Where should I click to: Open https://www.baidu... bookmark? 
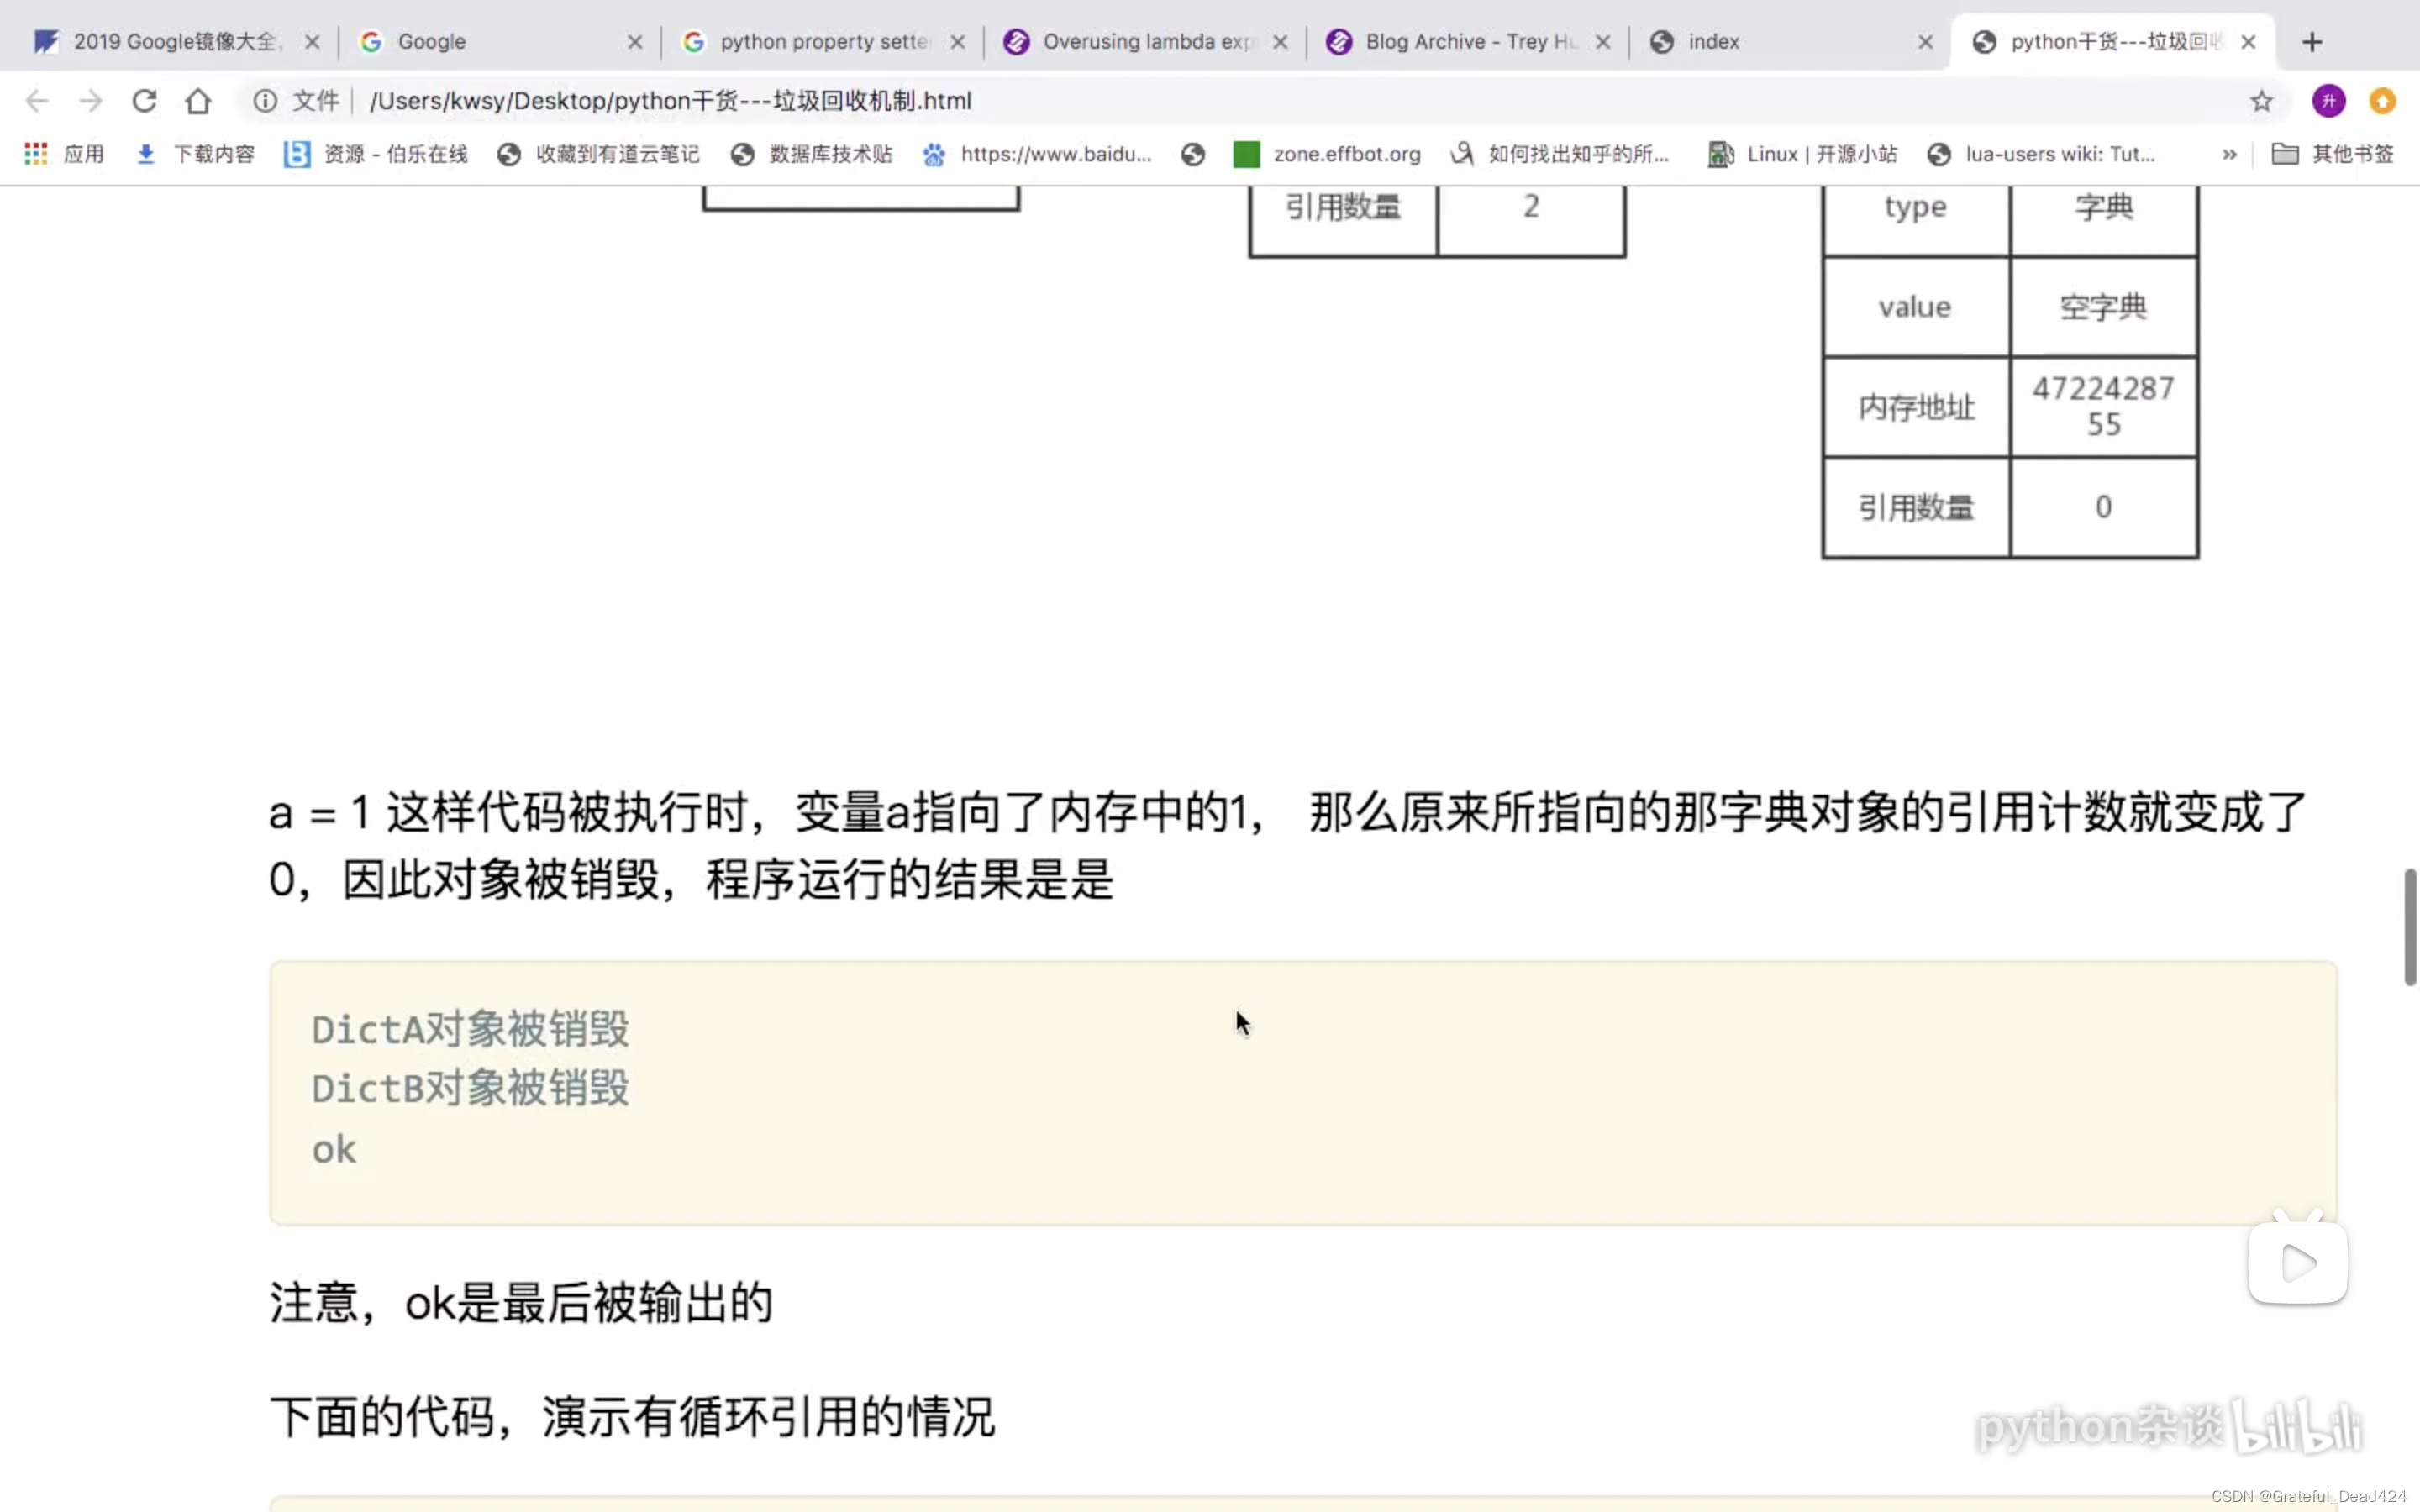[1037, 154]
